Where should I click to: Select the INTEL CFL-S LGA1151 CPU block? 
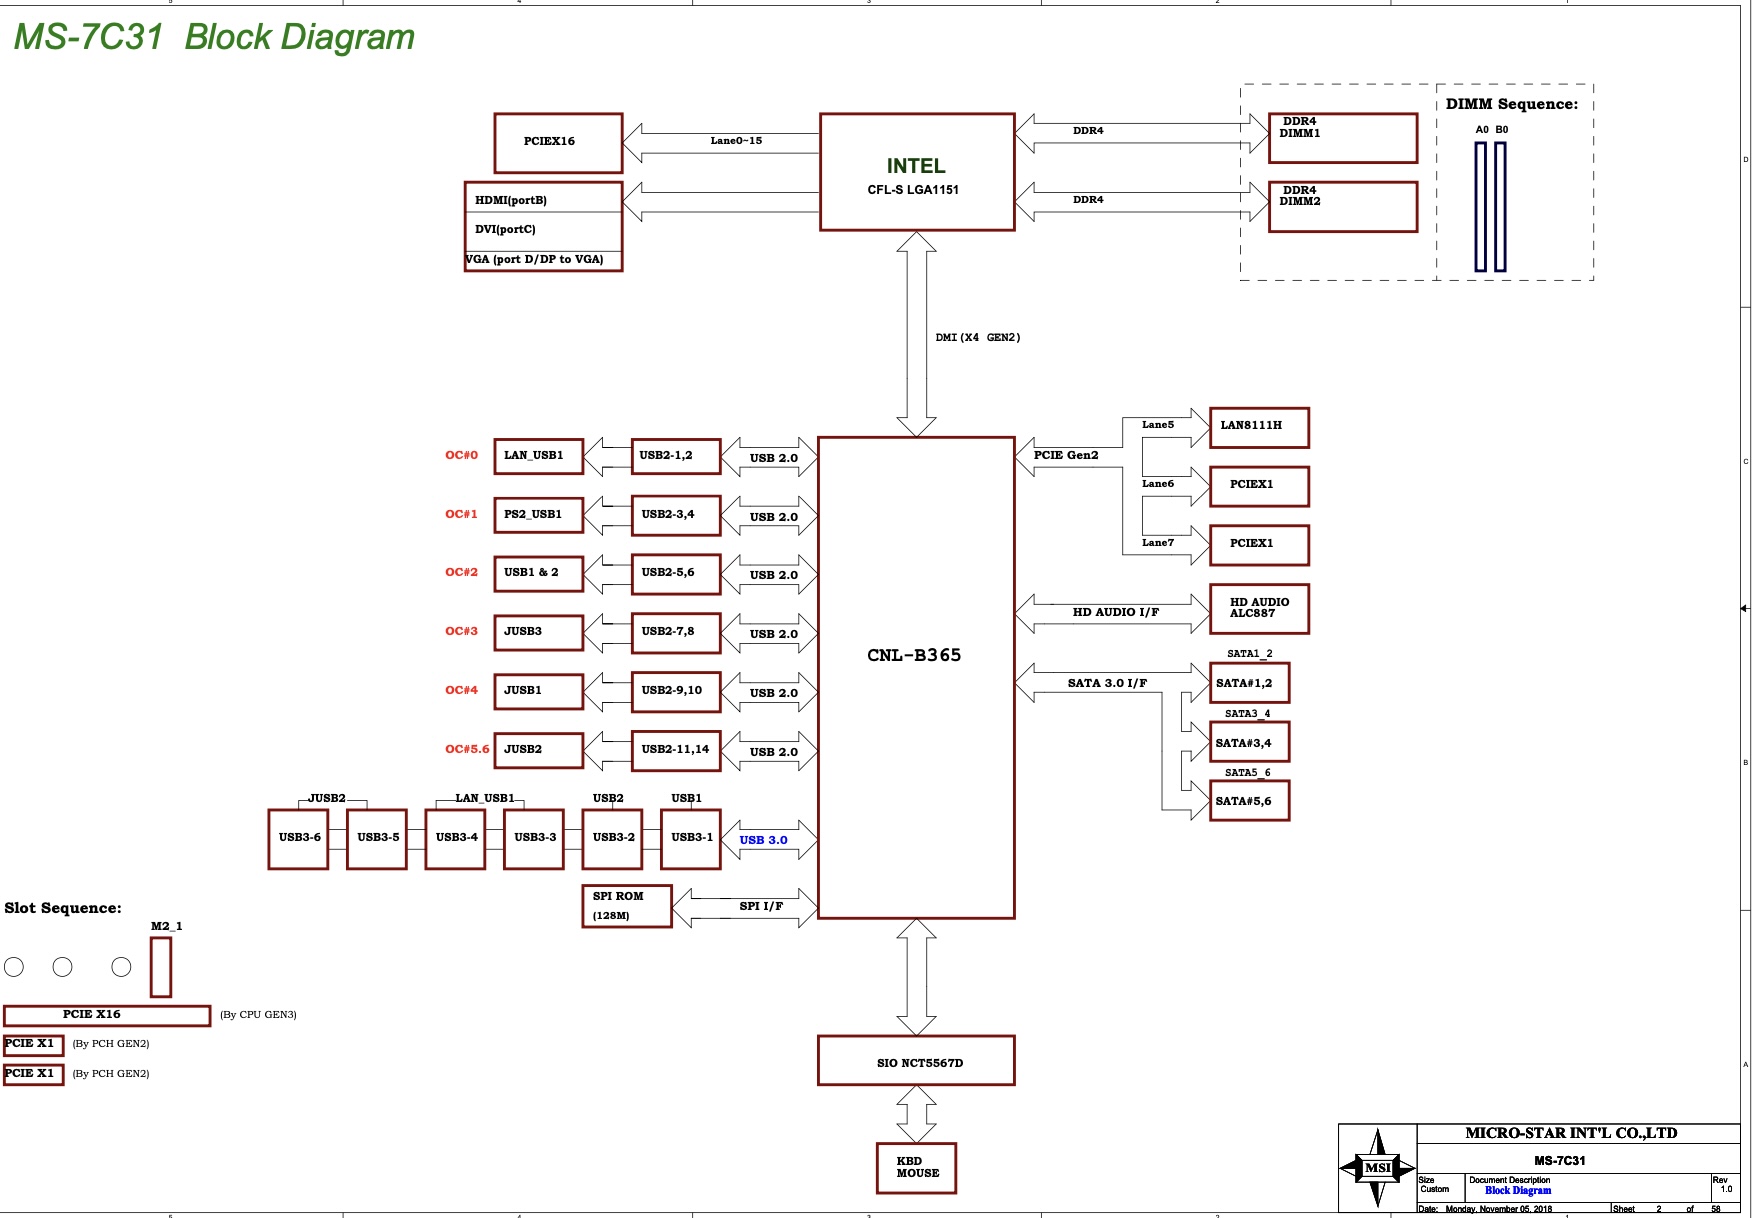(916, 172)
